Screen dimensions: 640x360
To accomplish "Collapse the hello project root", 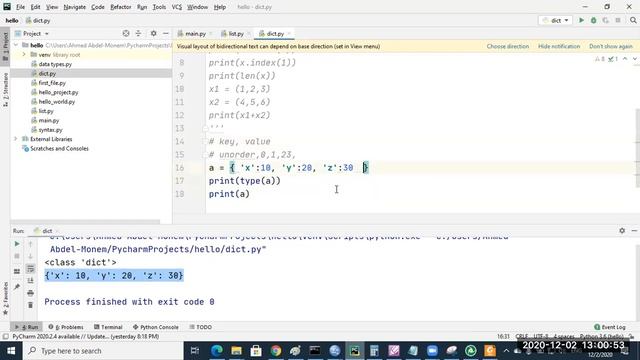I will coord(16,45).
